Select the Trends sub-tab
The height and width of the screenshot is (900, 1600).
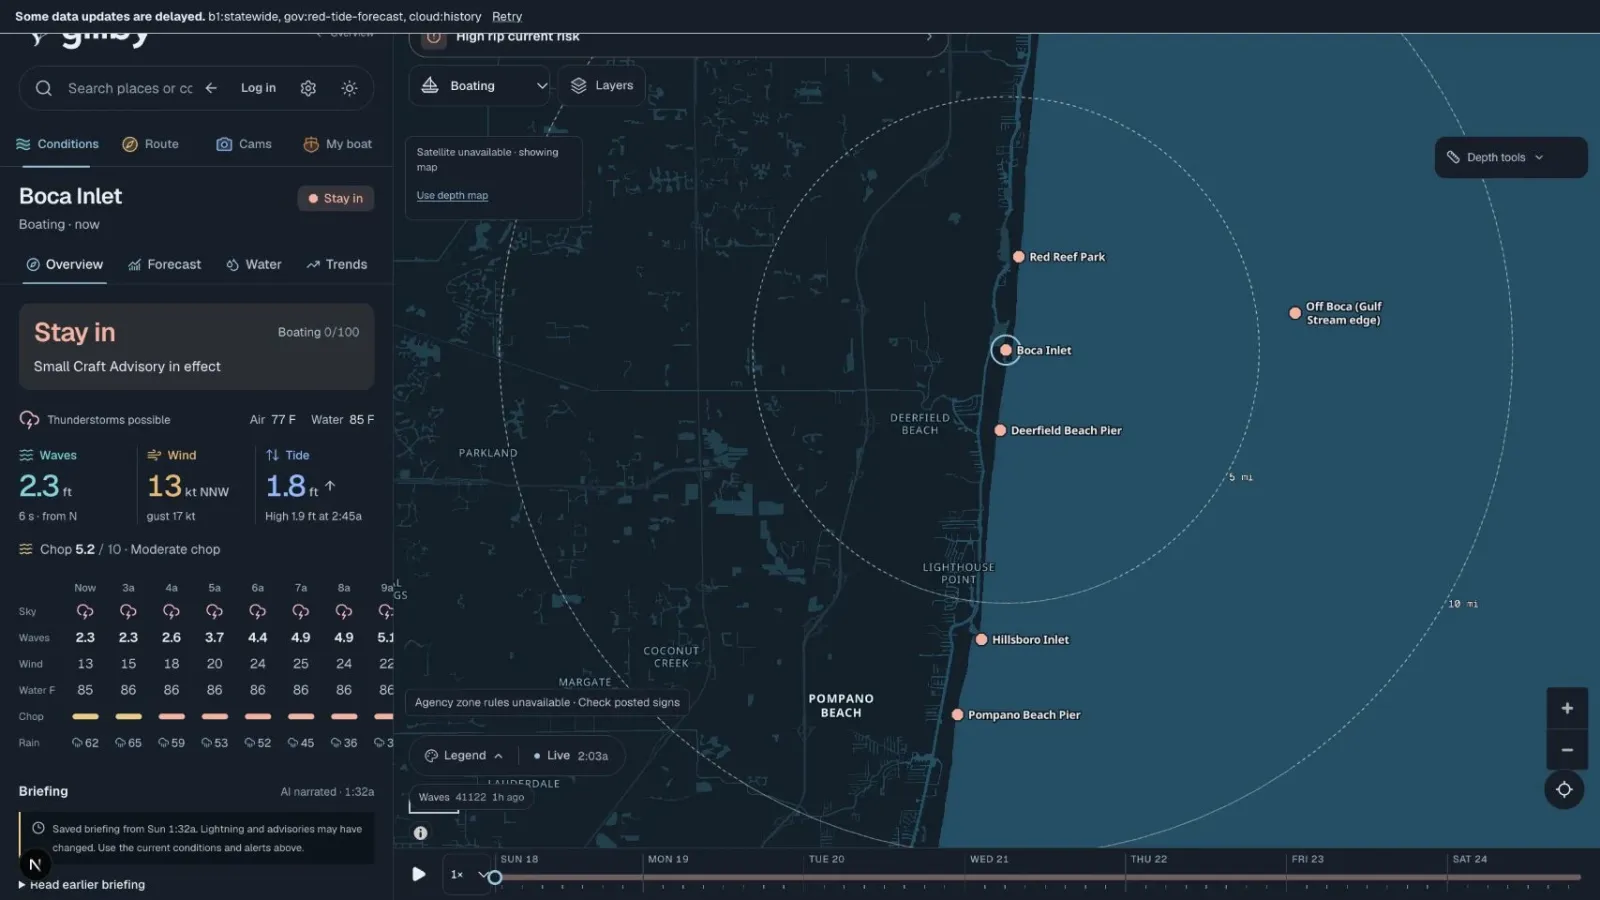point(337,264)
